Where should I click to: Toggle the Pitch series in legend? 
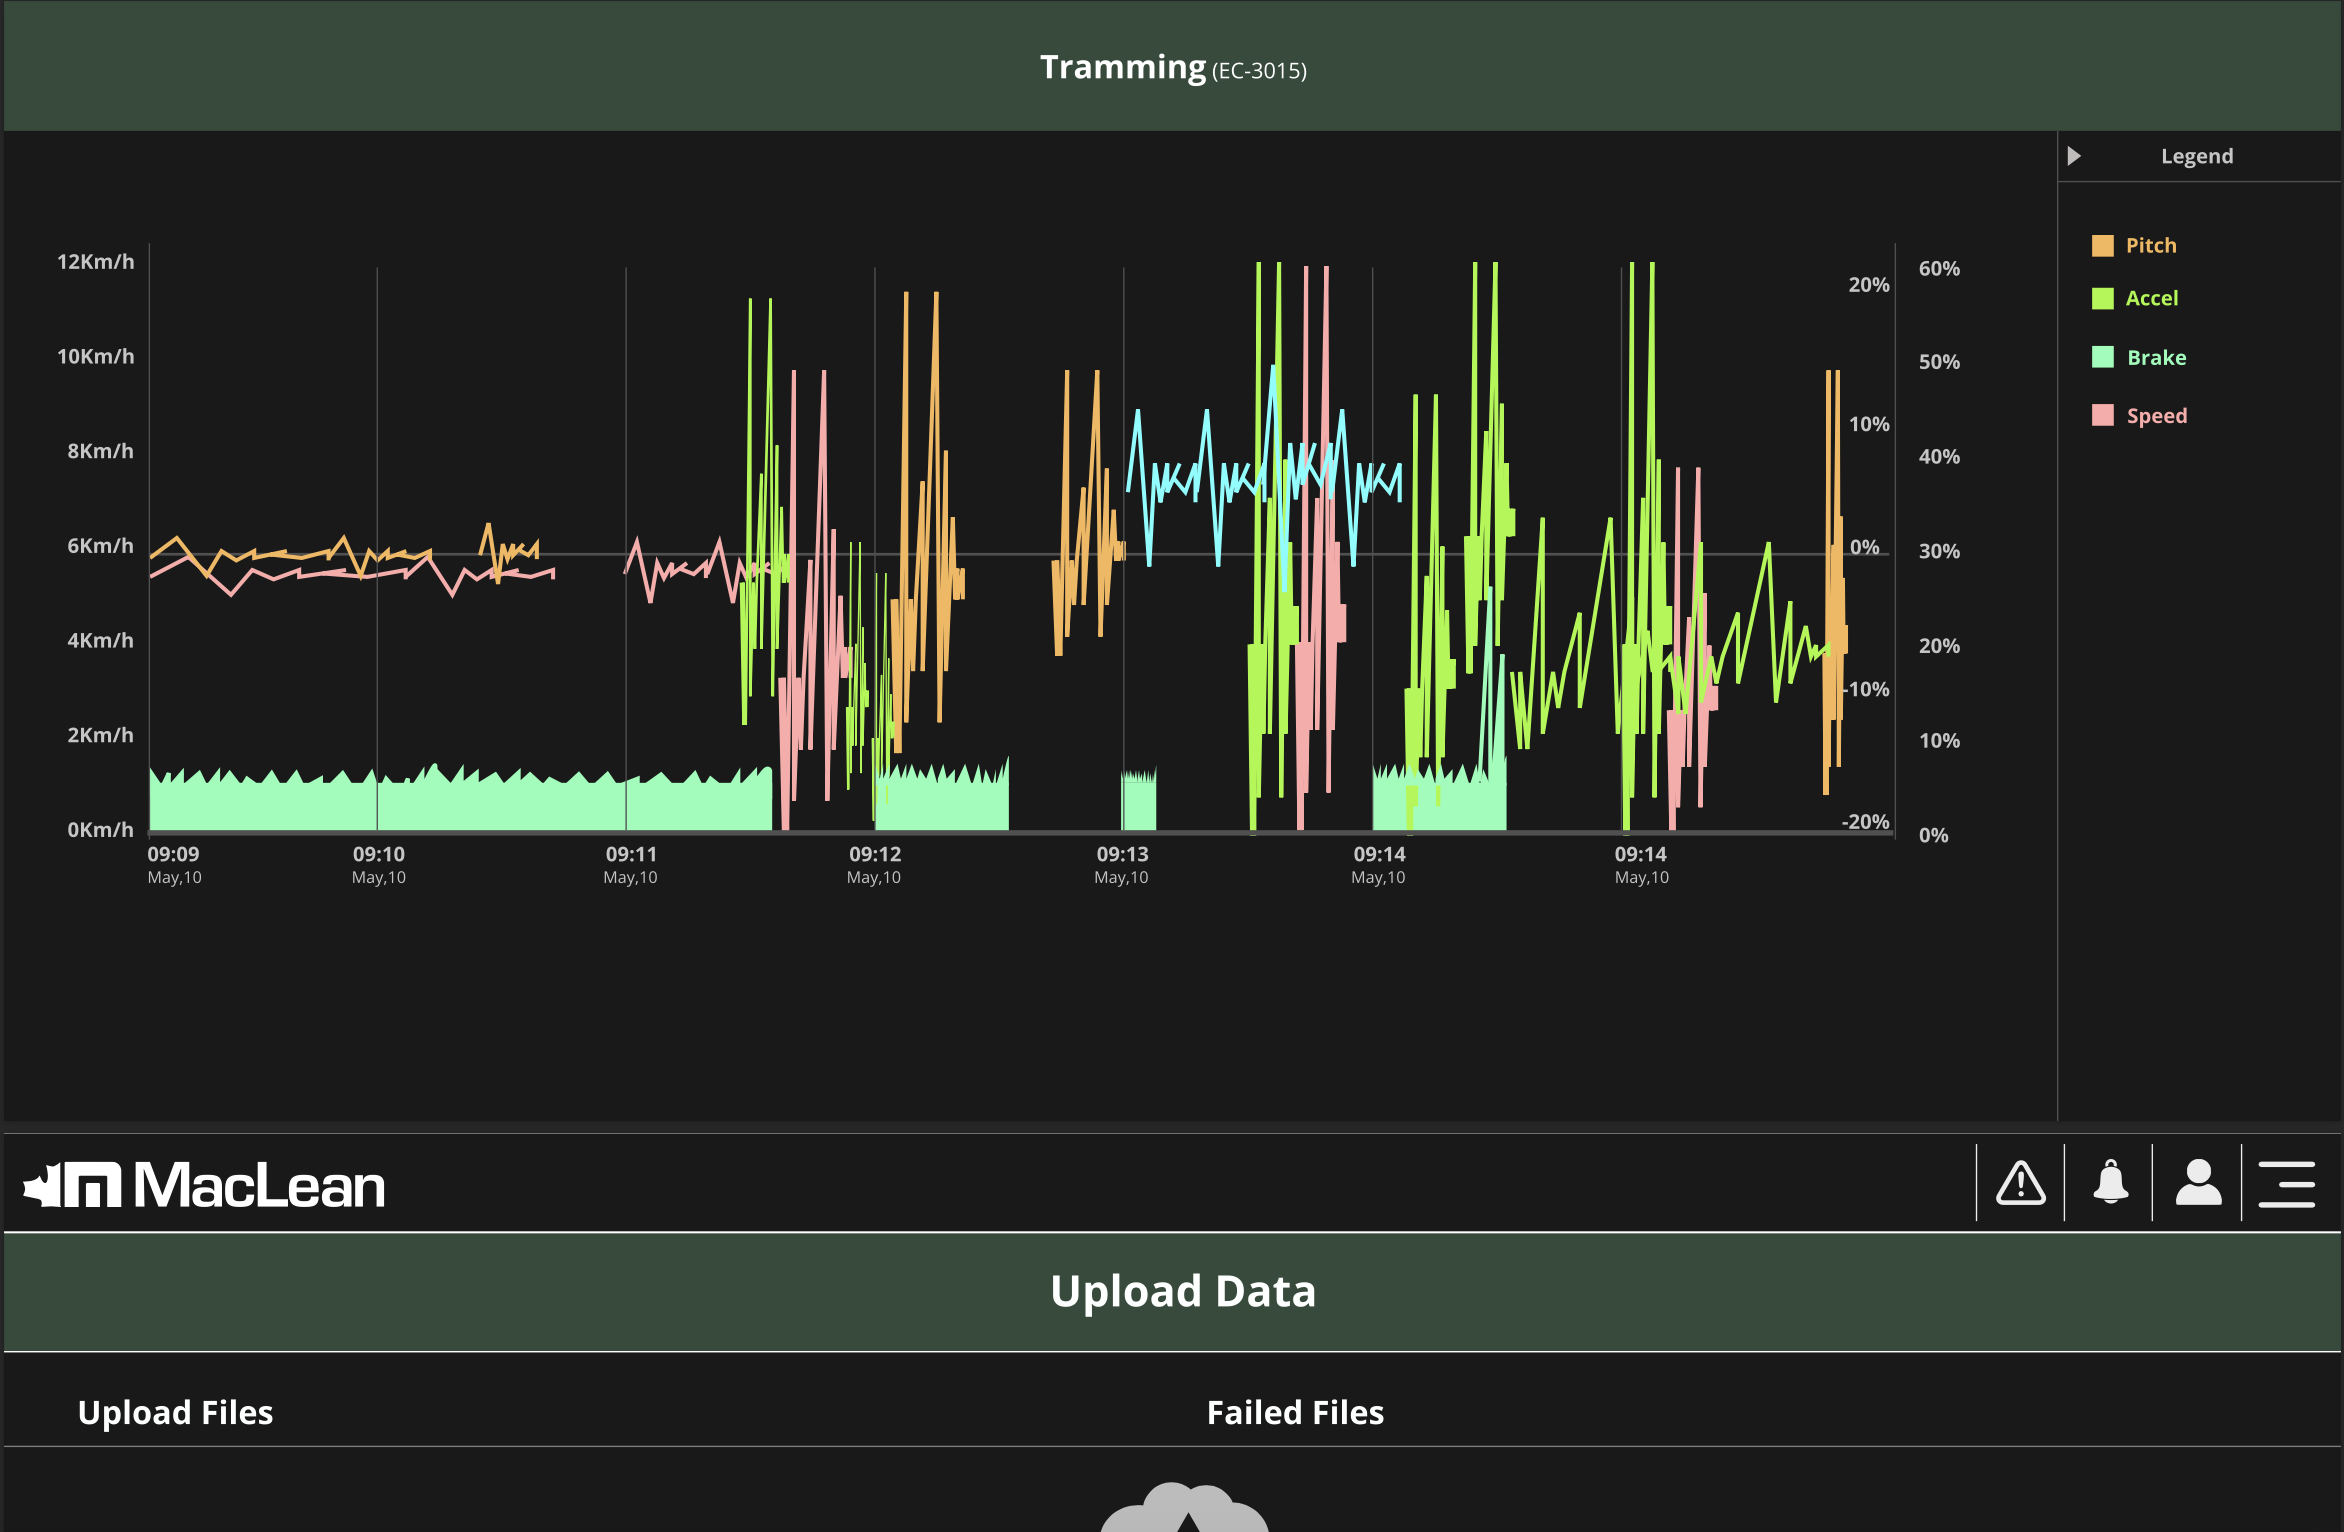click(x=2150, y=246)
